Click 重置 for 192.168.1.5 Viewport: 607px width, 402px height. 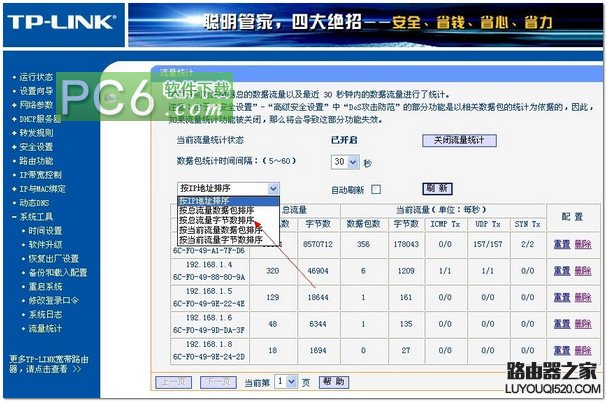tap(562, 297)
